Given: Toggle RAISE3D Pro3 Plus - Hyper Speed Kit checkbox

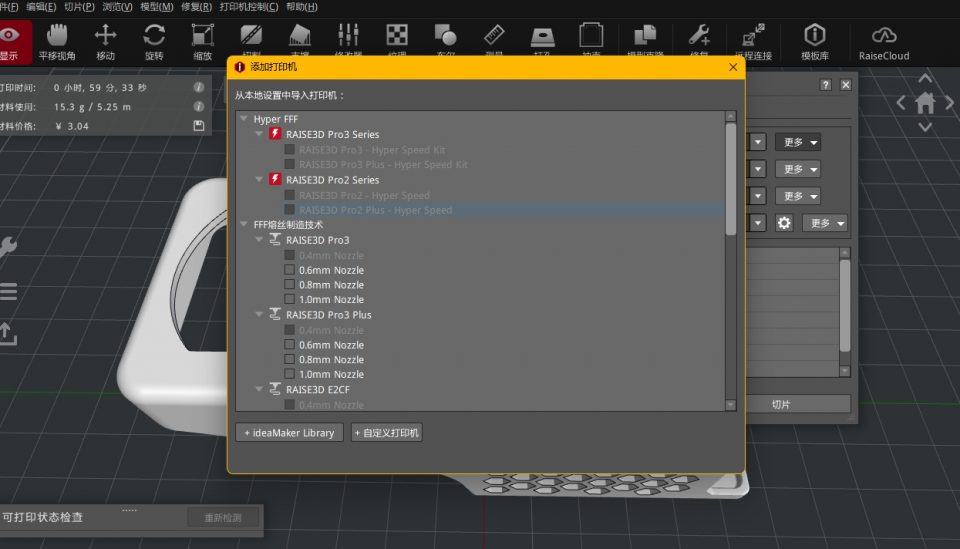Looking at the screenshot, I should pos(290,164).
